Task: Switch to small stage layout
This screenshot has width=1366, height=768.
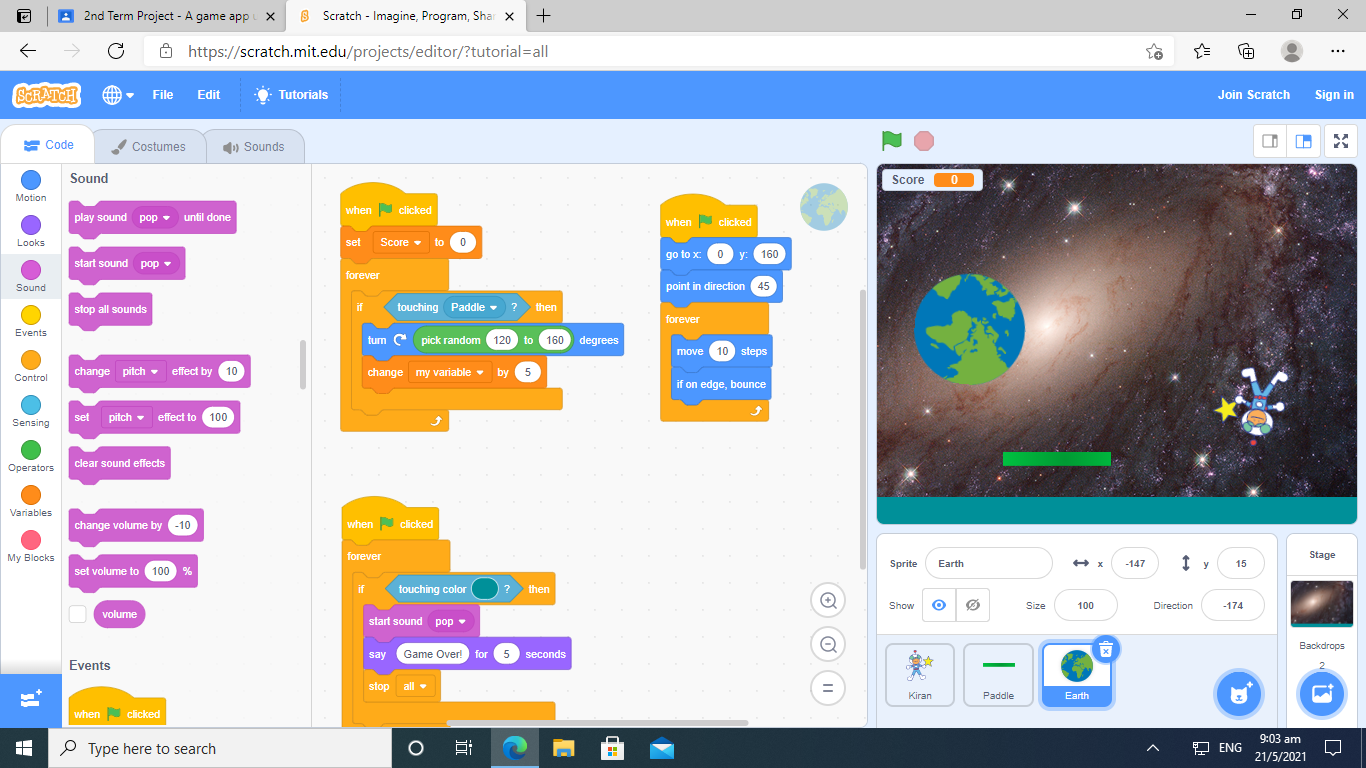Action: (1270, 141)
